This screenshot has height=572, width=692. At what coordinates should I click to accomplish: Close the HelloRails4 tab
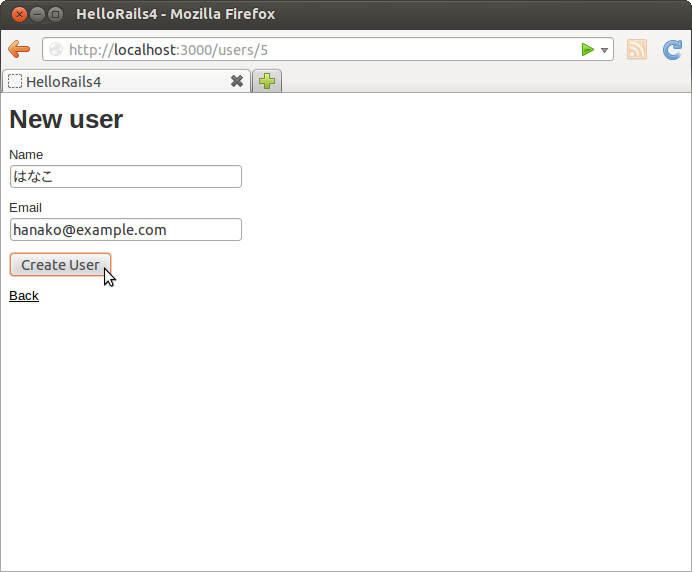point(237,82)
